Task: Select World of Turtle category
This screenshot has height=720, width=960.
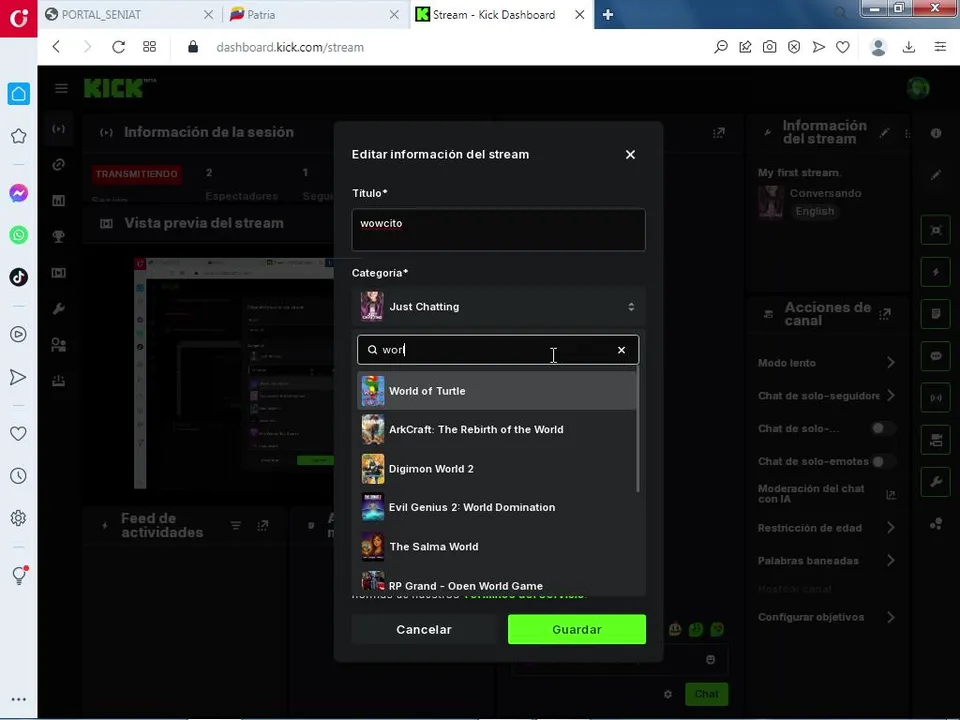Action: [497, 391]
